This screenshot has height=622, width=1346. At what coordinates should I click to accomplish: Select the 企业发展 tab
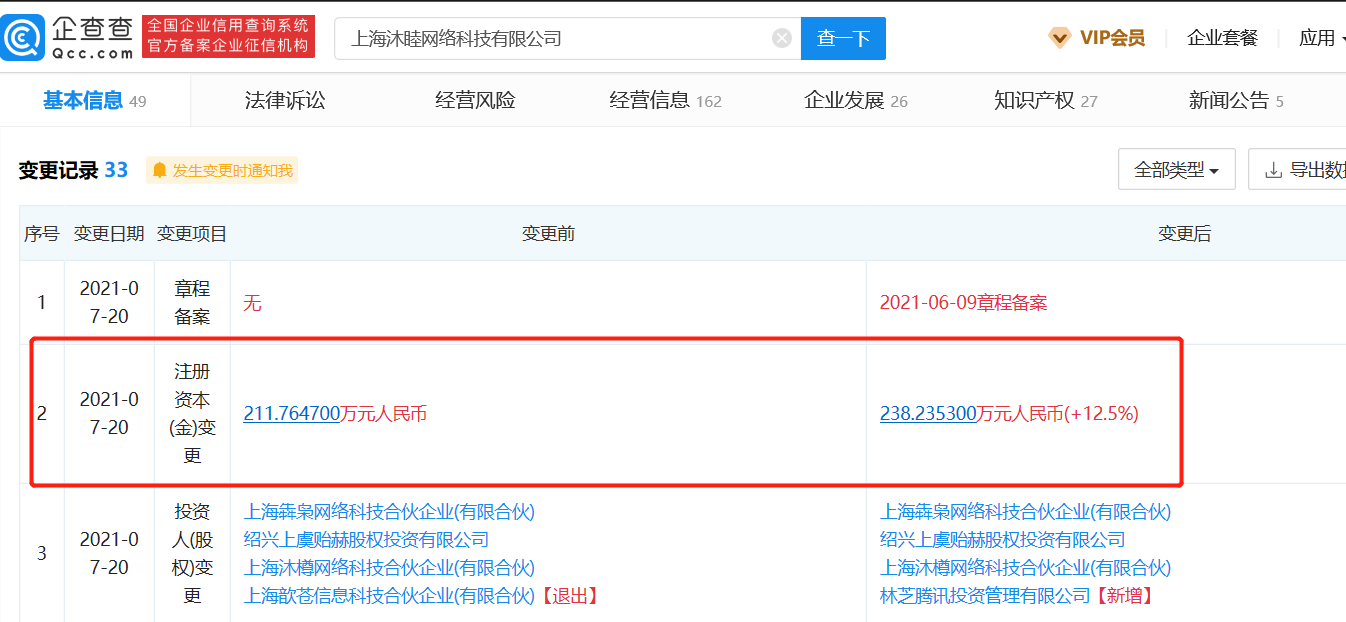click(855, 100)
